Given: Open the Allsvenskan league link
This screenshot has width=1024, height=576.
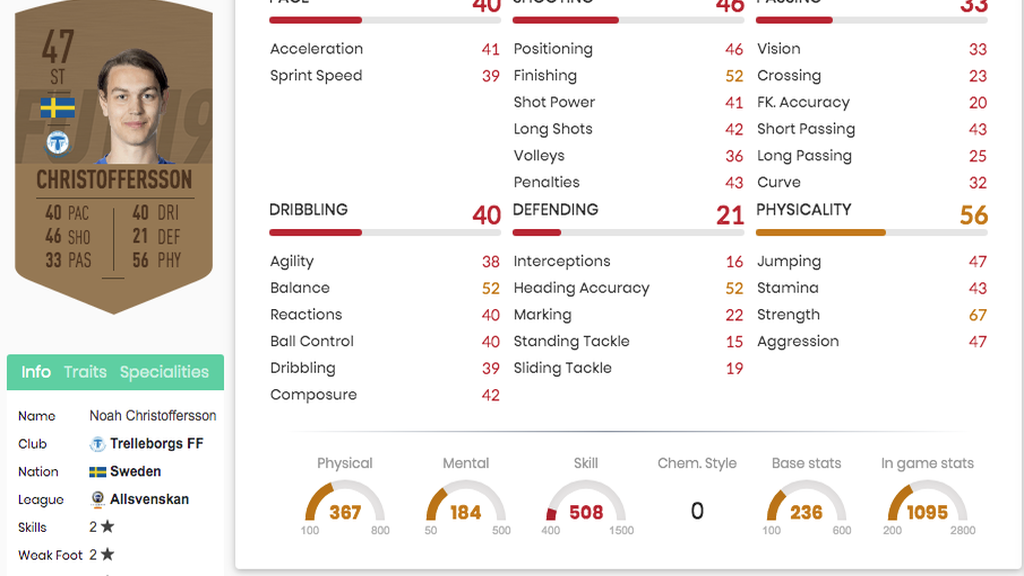Looking at the screenshot, I should click(150, 500).
